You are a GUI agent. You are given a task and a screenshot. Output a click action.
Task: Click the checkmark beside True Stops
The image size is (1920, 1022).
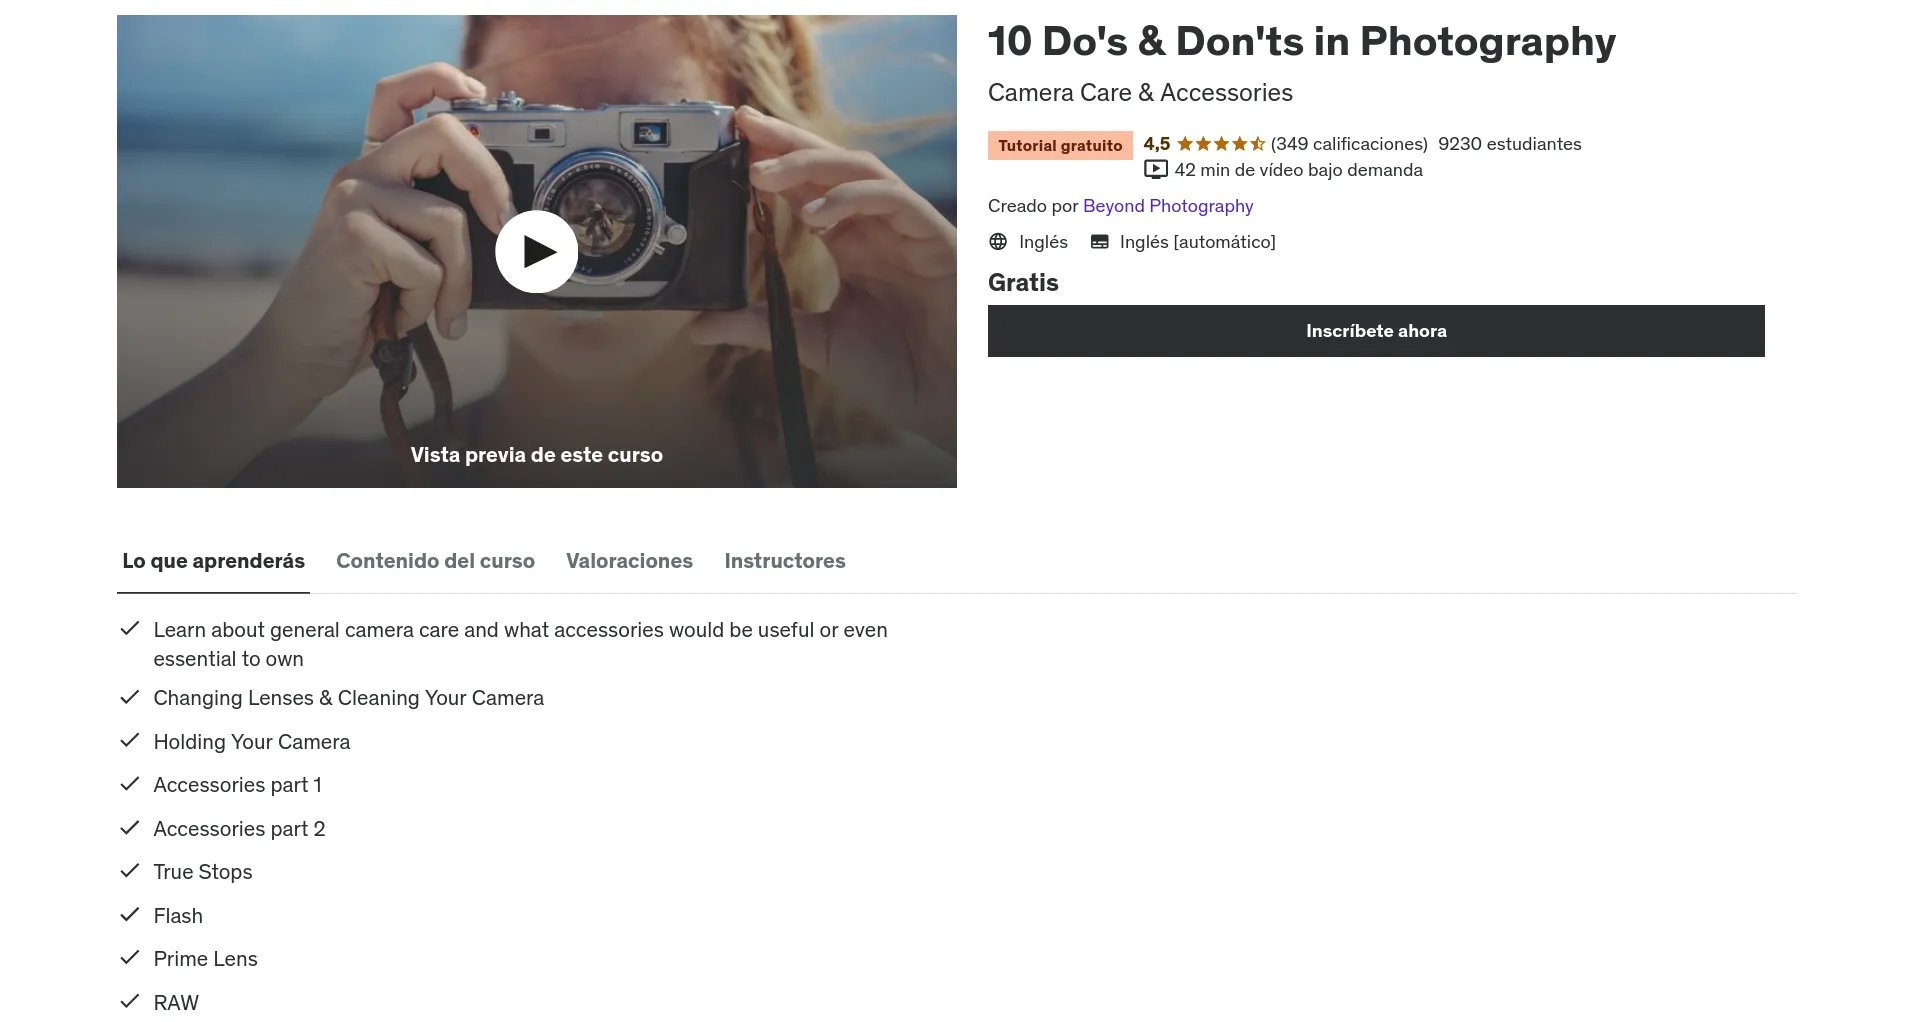130,870
